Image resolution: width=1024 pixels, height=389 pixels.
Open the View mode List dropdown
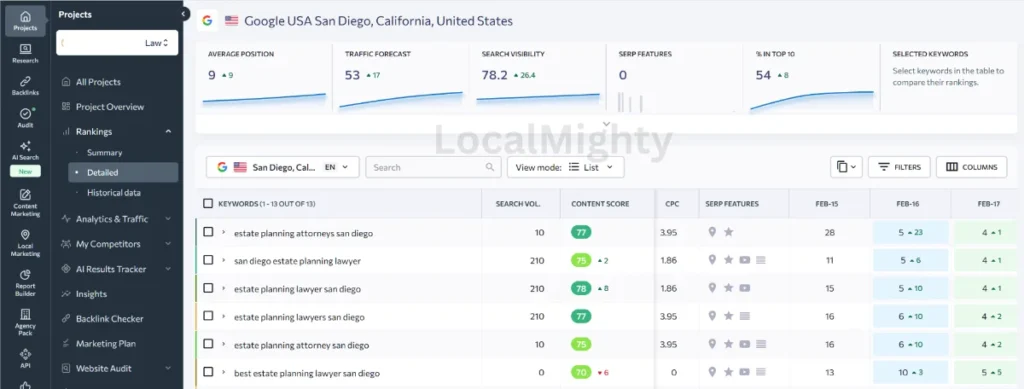(x=566, y=167)
